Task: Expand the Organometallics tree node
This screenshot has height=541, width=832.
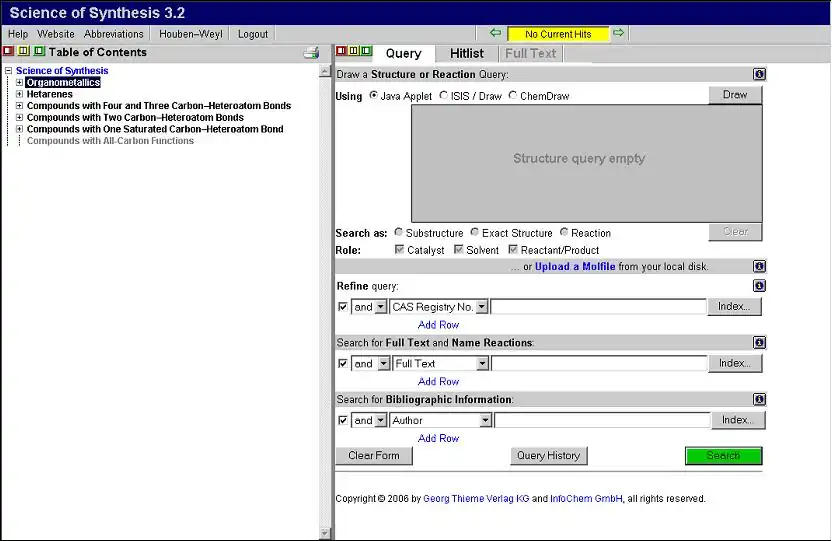Action: (19, 83)
